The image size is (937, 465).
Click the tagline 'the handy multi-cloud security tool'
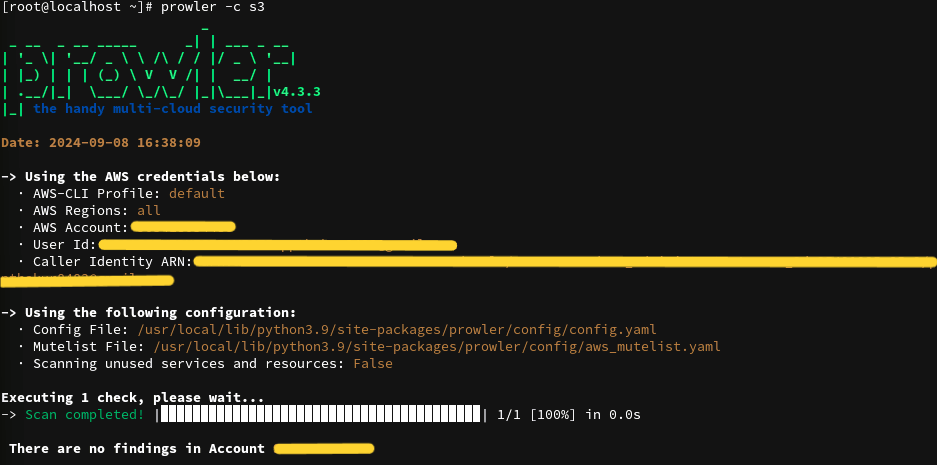pyautogui.click(x=173, y=109)
